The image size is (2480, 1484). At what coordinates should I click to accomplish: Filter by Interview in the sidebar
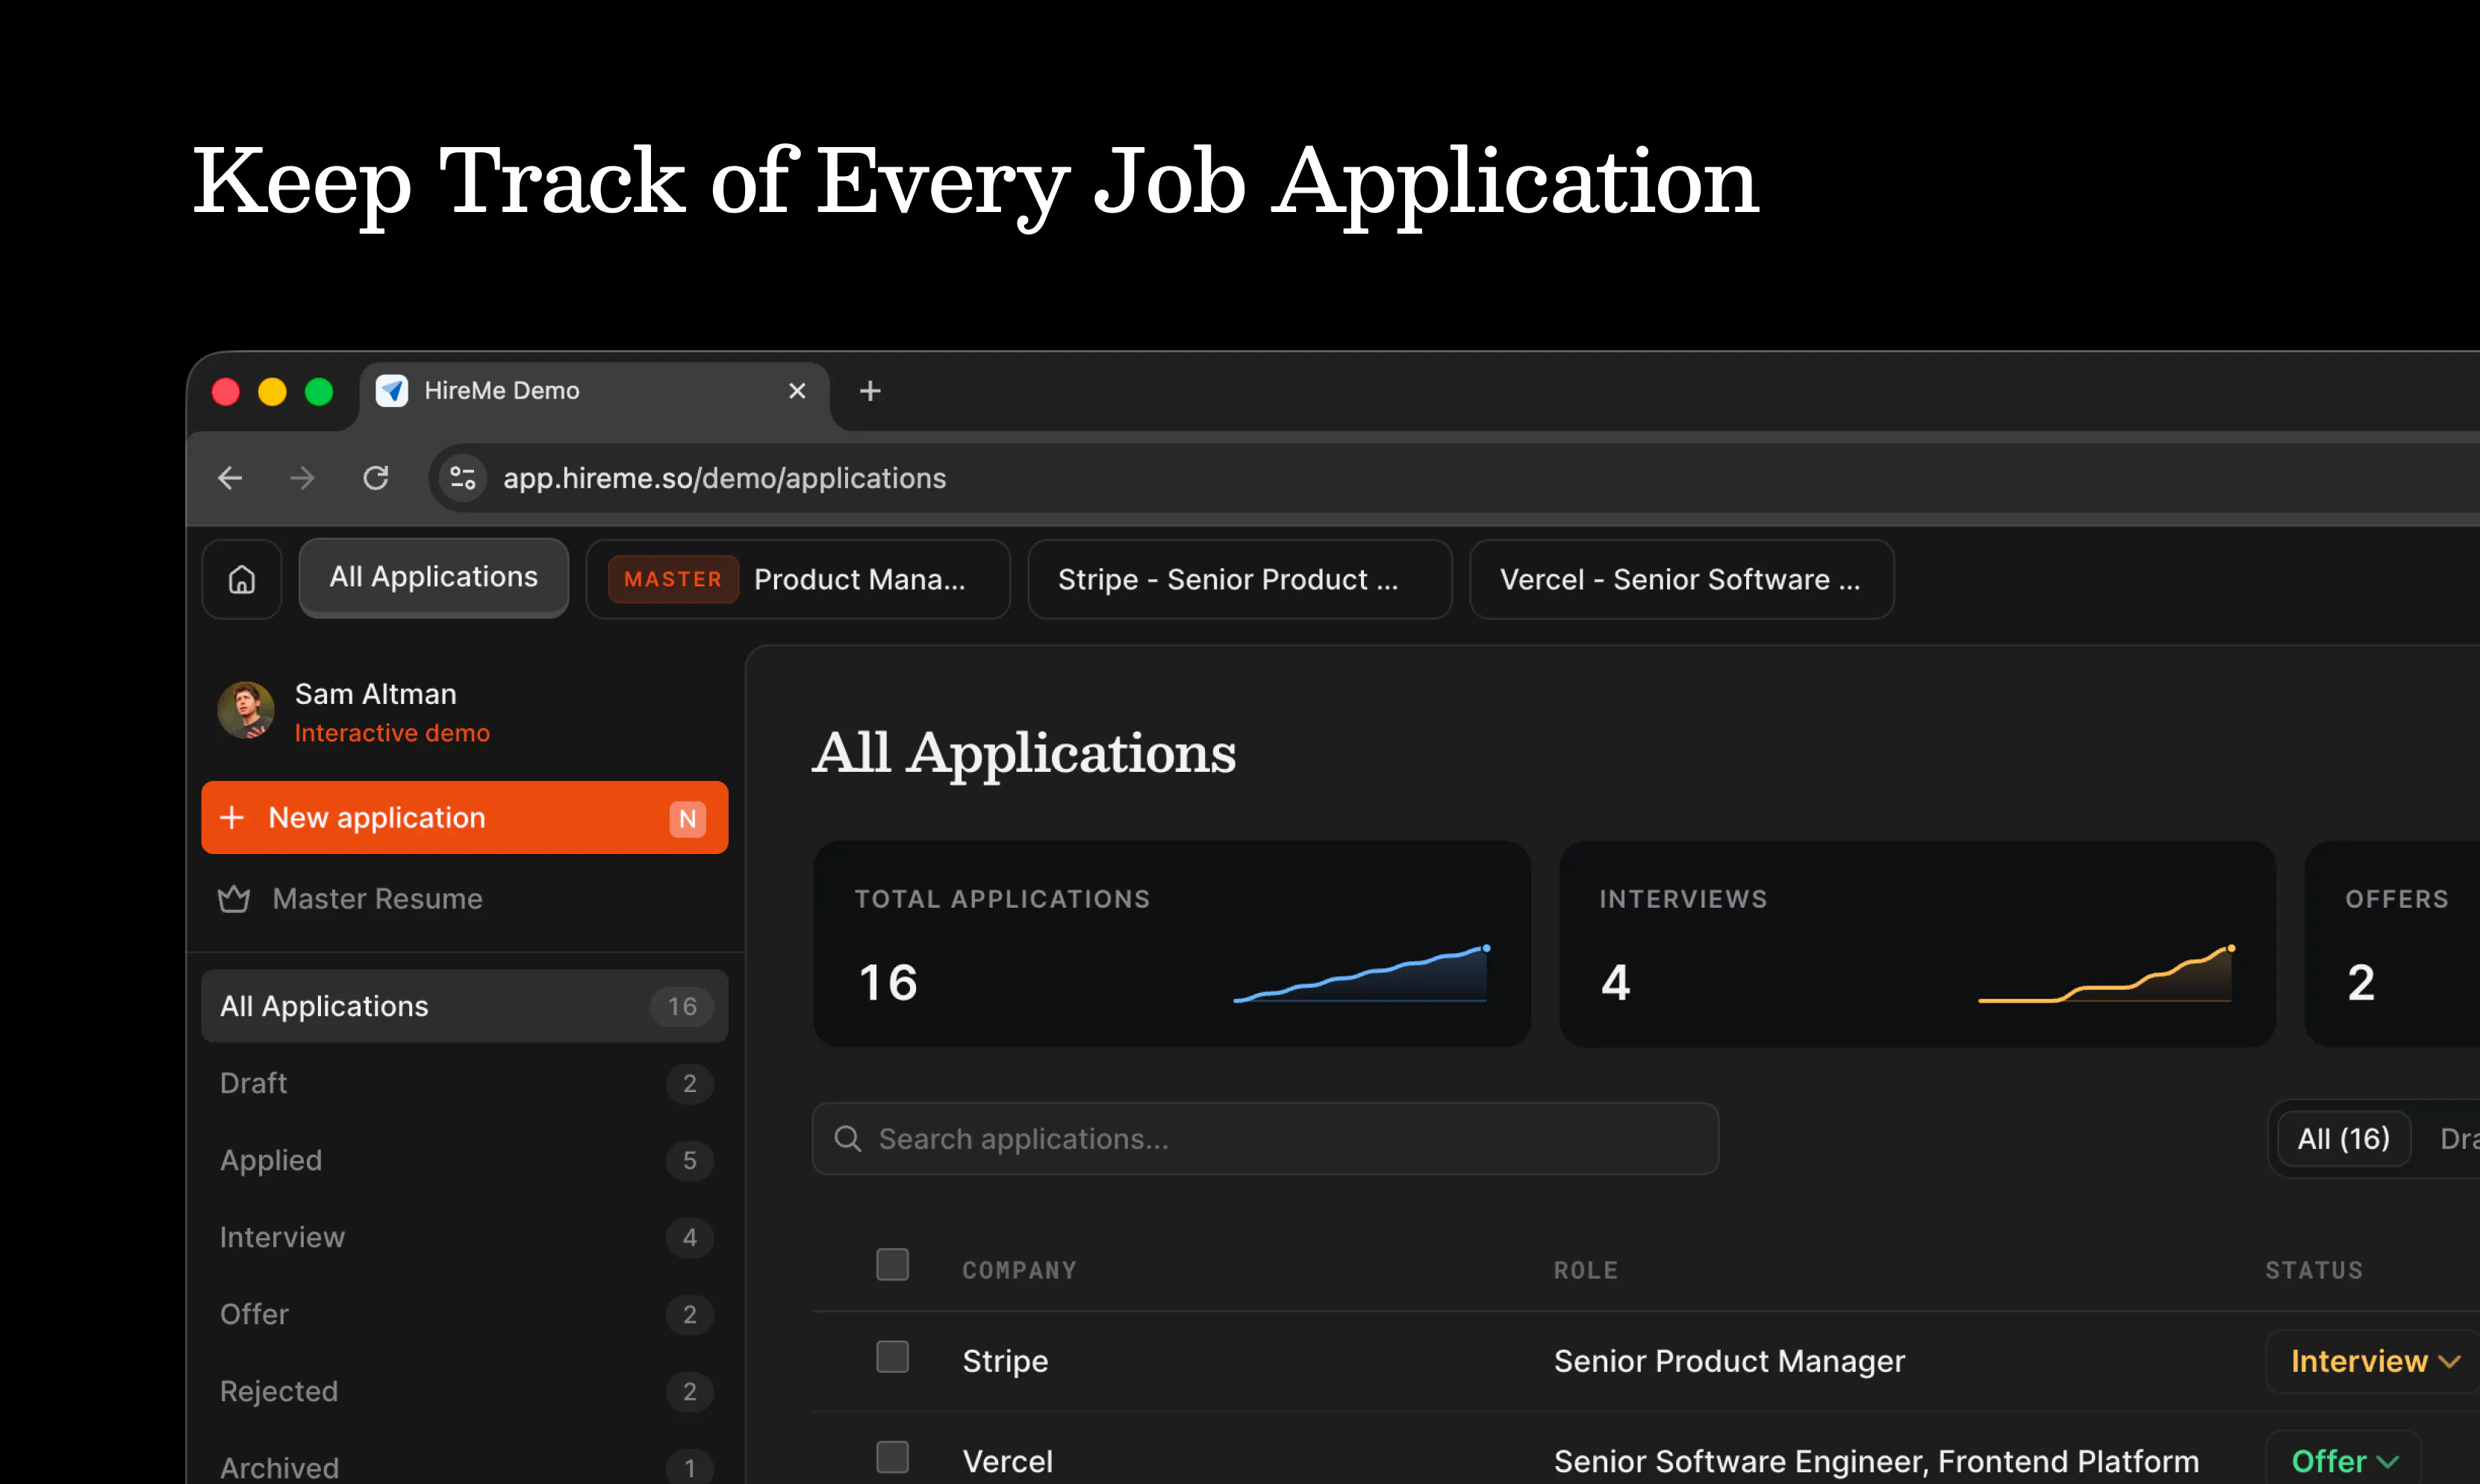click(x=465, y=1237)
